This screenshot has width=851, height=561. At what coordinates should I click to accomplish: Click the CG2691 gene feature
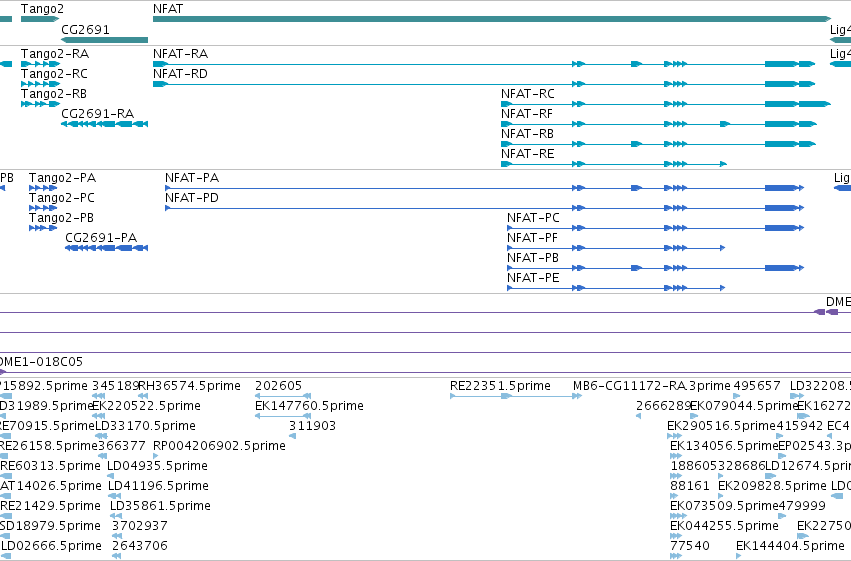(104, 40)
